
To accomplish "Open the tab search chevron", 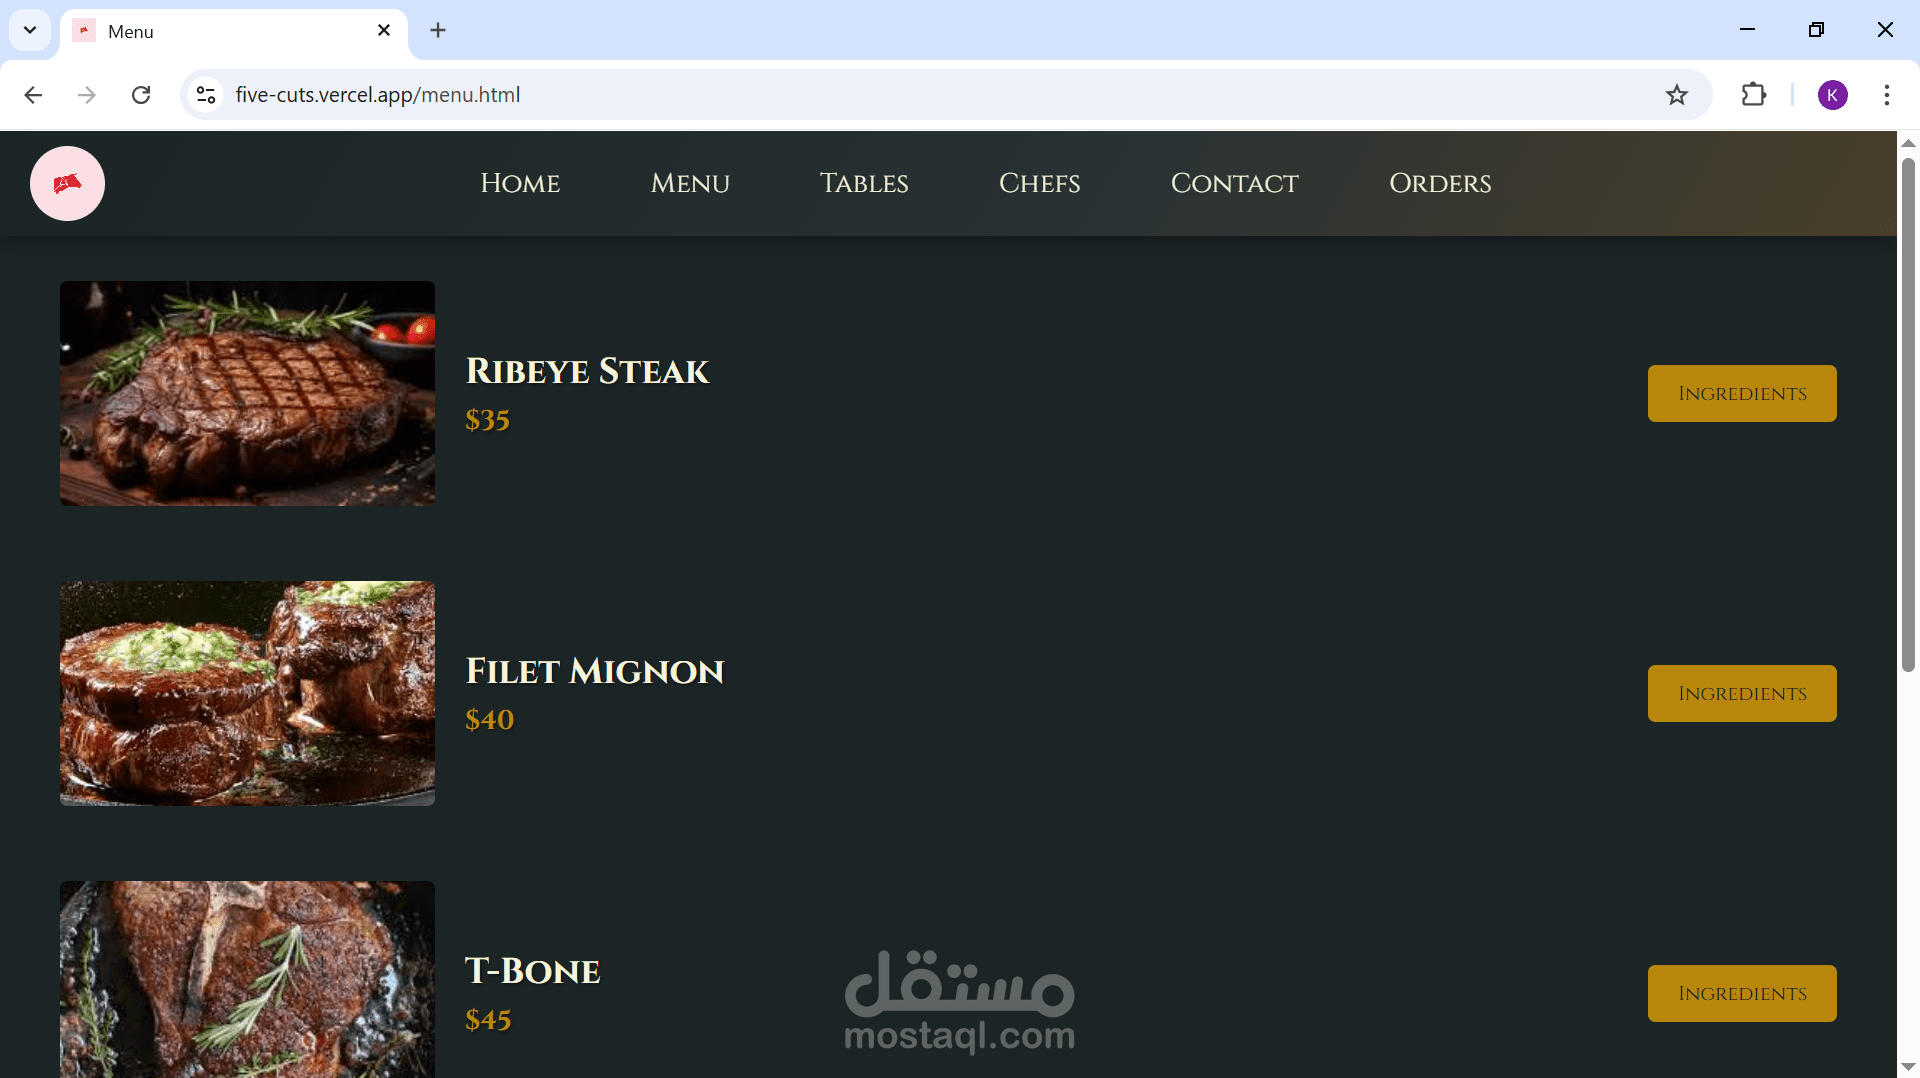I will 29,30.
